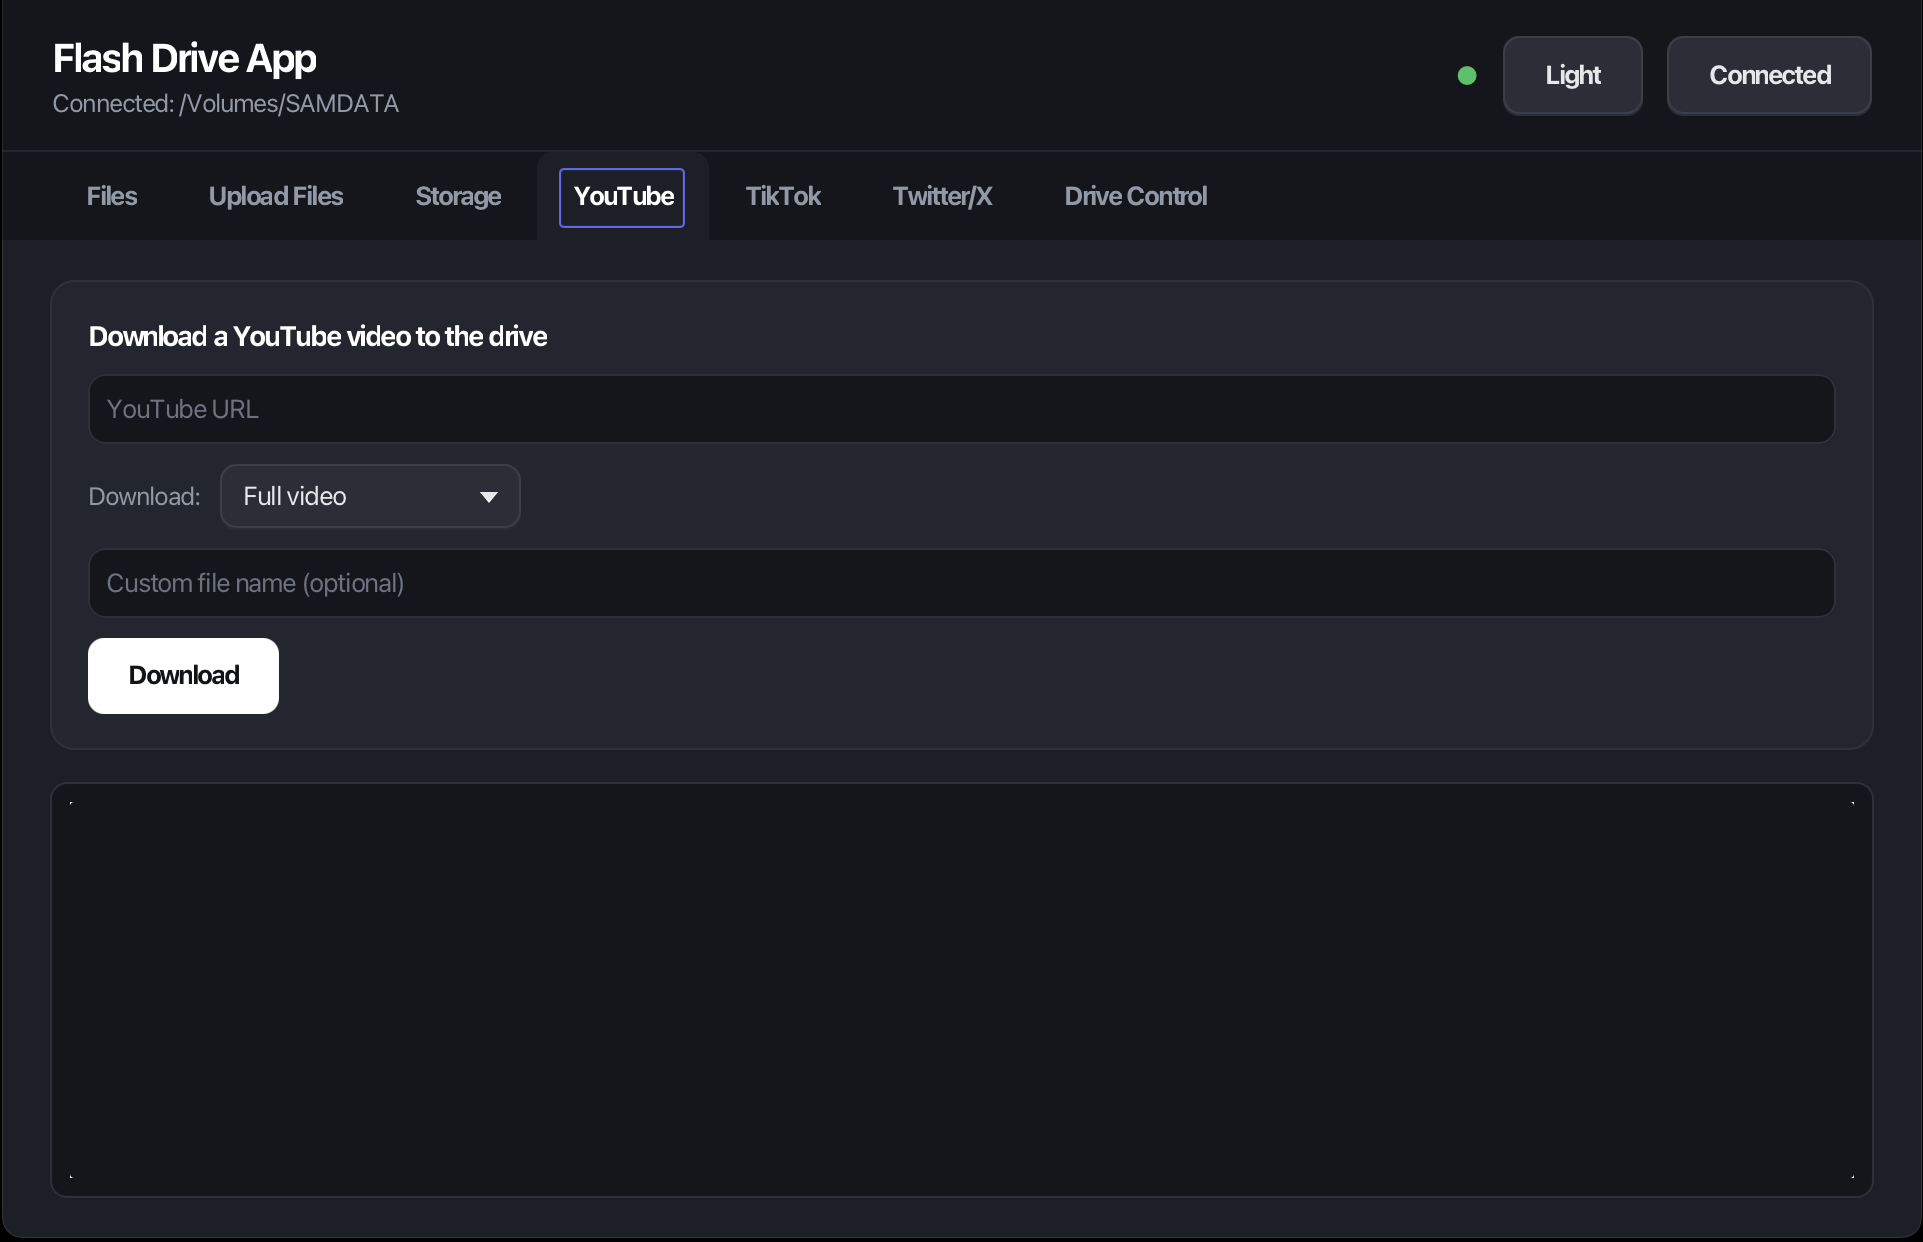Open the Storage tab
Screen dimensions: 1923x1242
tap(458, 196)
